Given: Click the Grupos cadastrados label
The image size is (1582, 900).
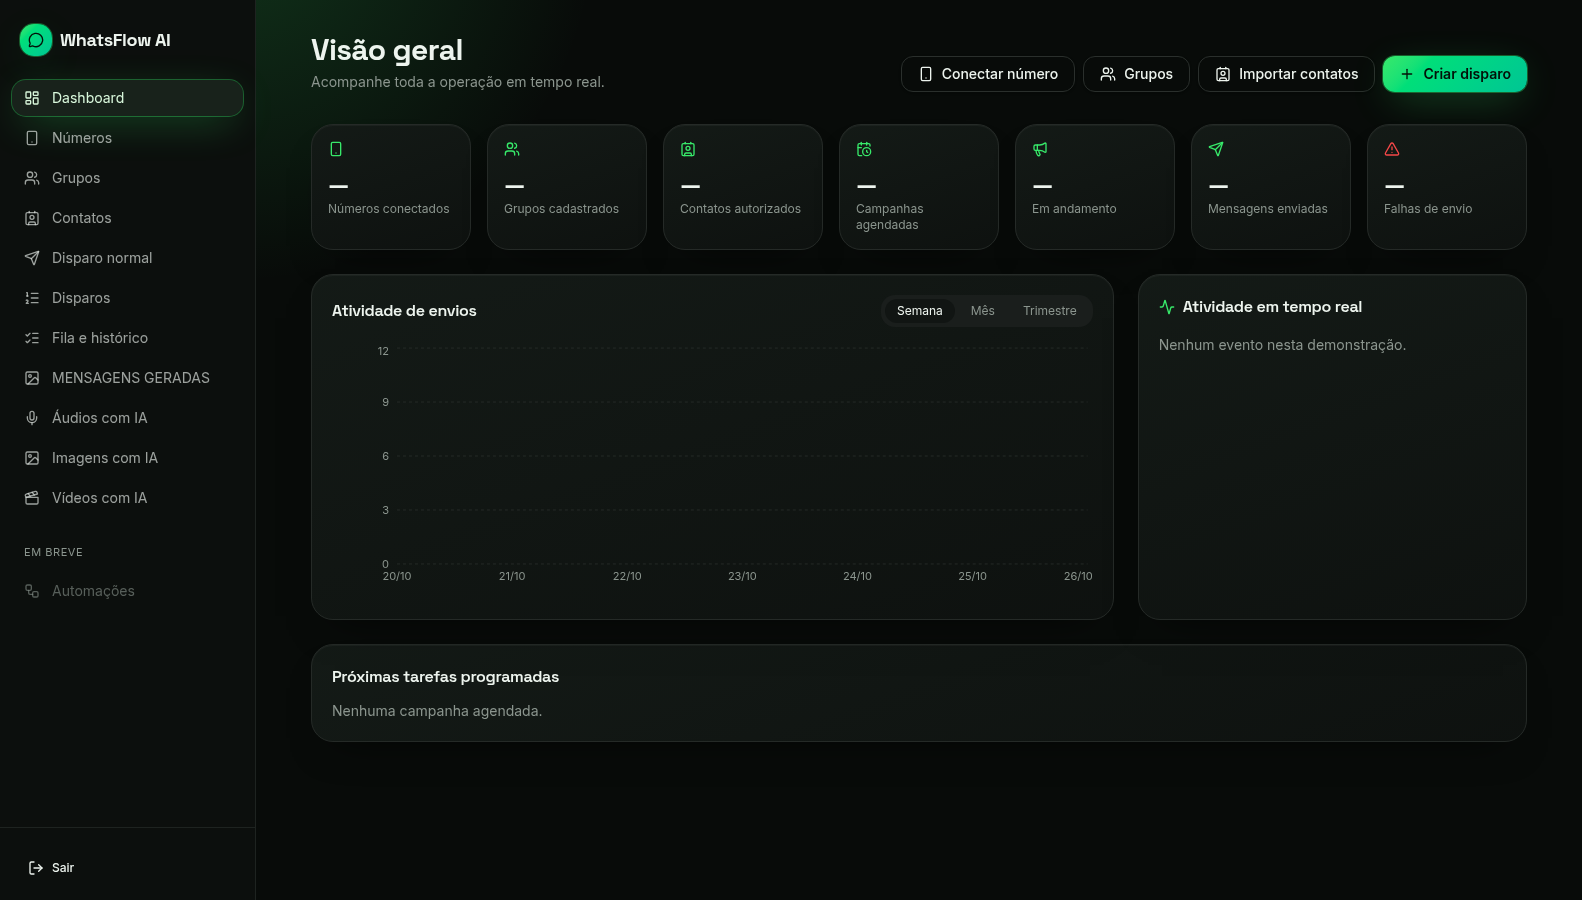Looking at the screenshot, I should point(561,209).
